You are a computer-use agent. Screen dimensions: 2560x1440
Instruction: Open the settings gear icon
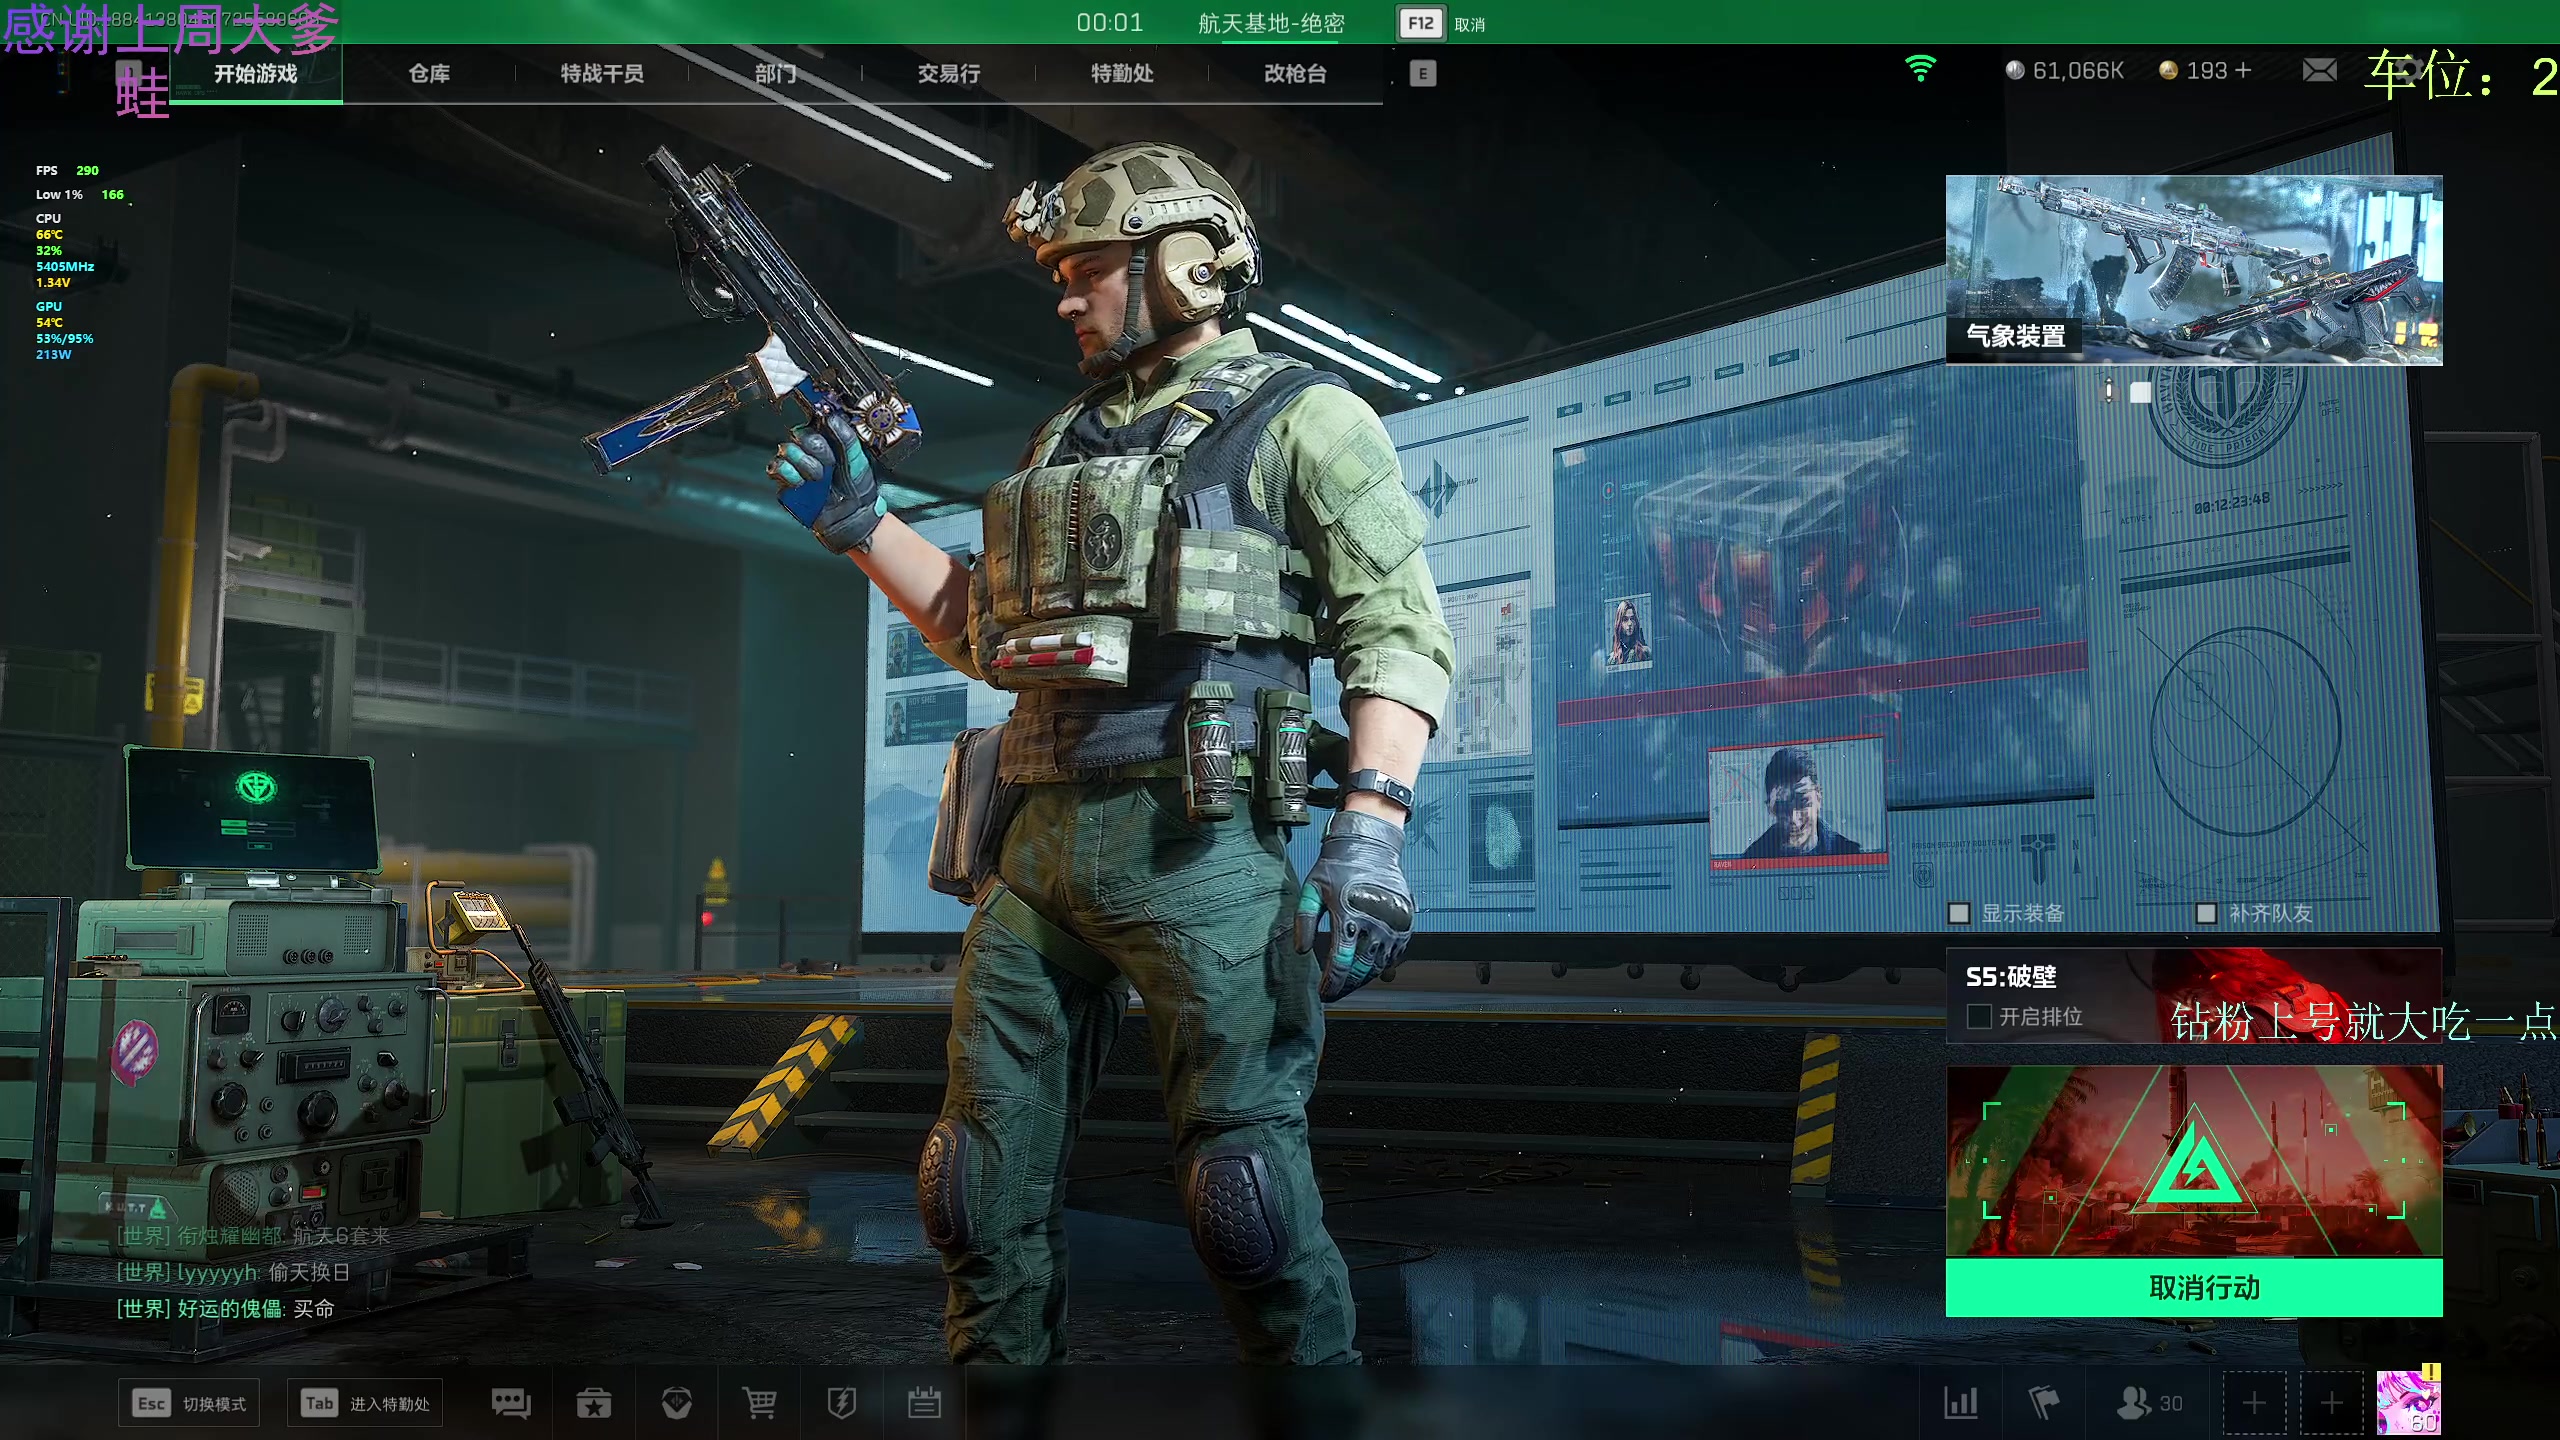2408,70
